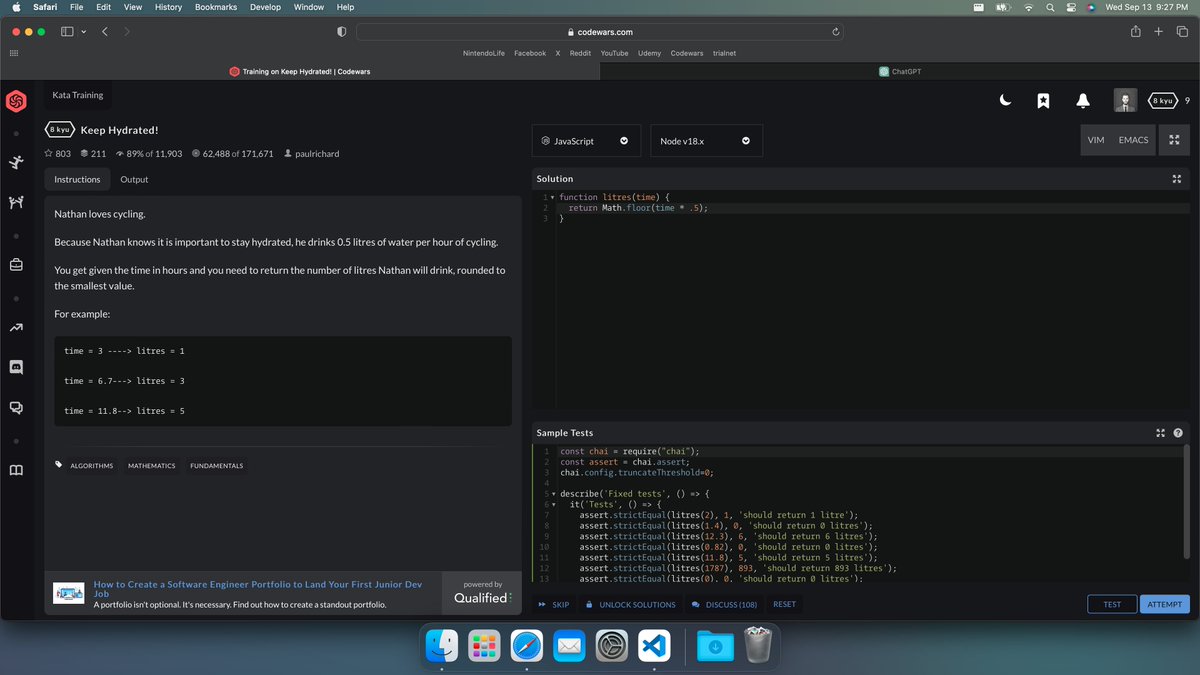Open the briefcase Jobs sidebar icon
Screen dimensions: 1200x675
[x=16, y=265]
